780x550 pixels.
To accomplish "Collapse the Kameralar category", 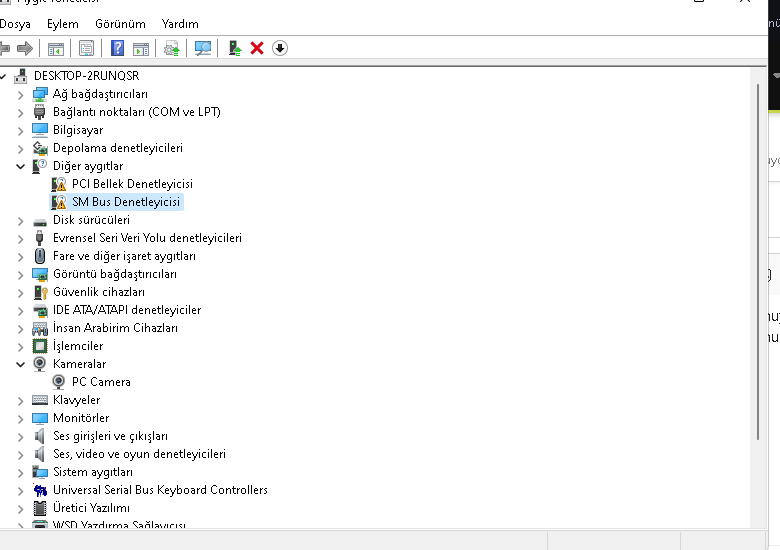I will click(x=20, y=364).
